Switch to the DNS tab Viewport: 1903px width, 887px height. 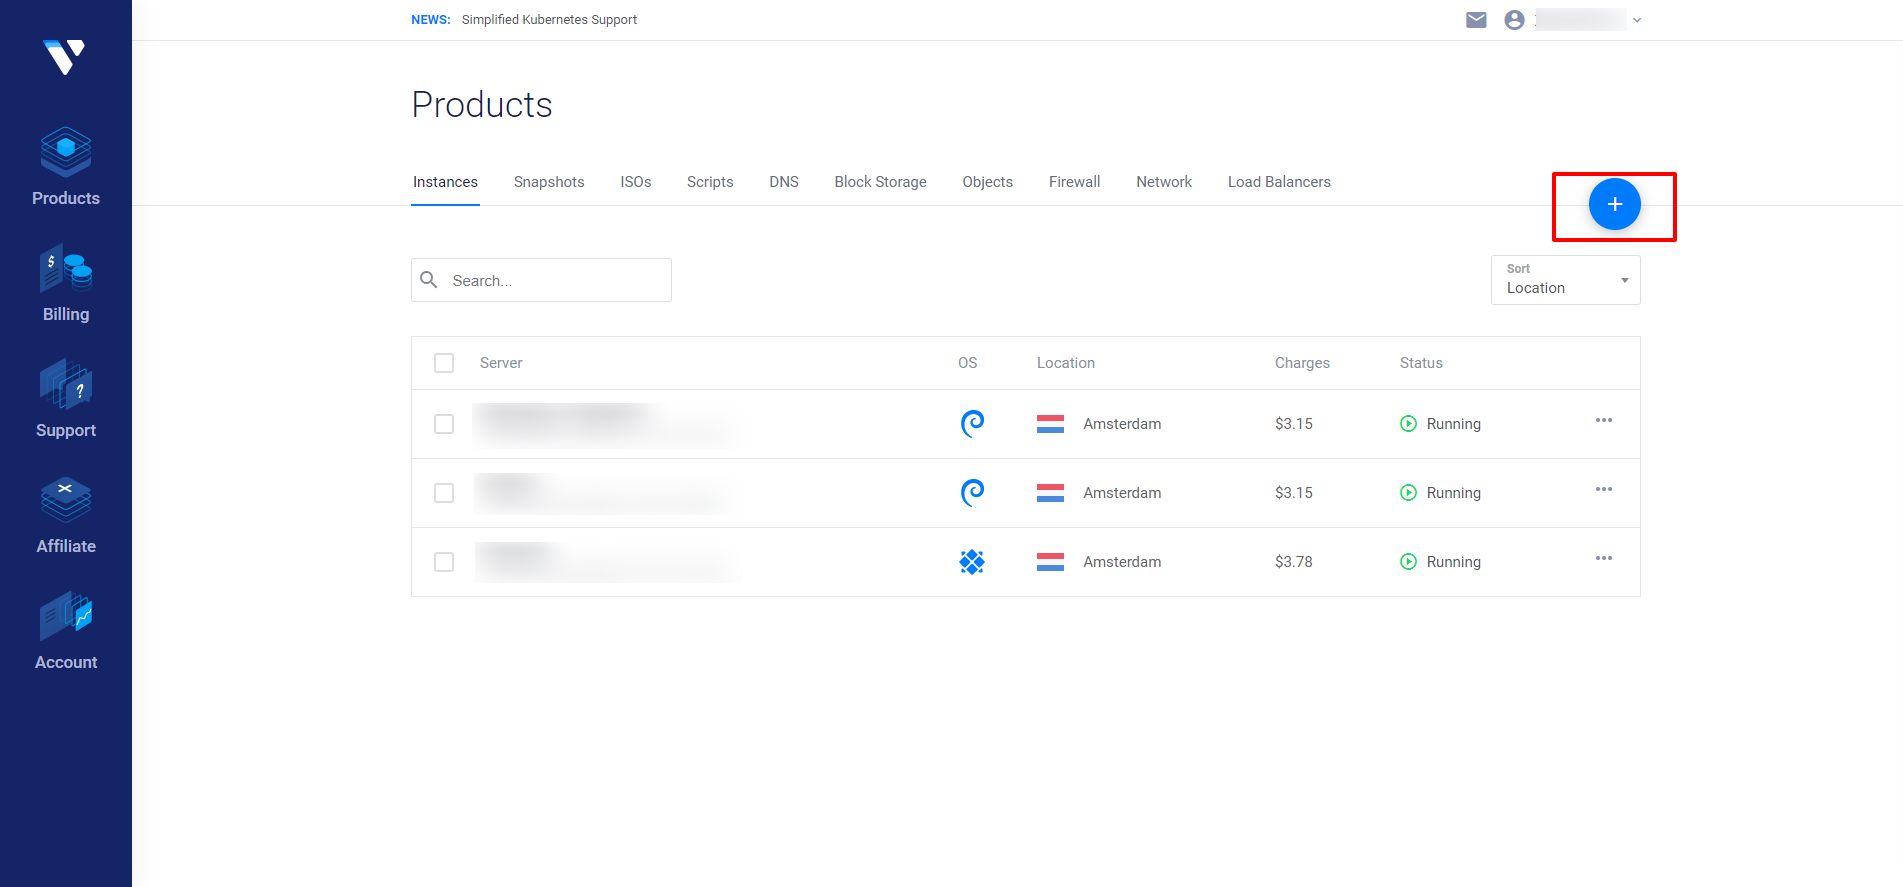coord(784,182)
